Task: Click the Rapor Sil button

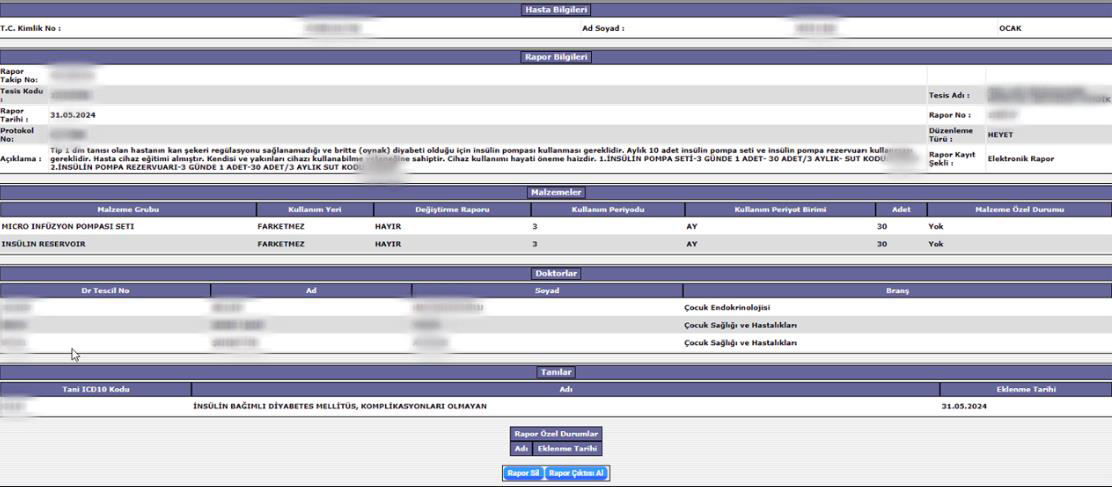Action: click(523, 473)
